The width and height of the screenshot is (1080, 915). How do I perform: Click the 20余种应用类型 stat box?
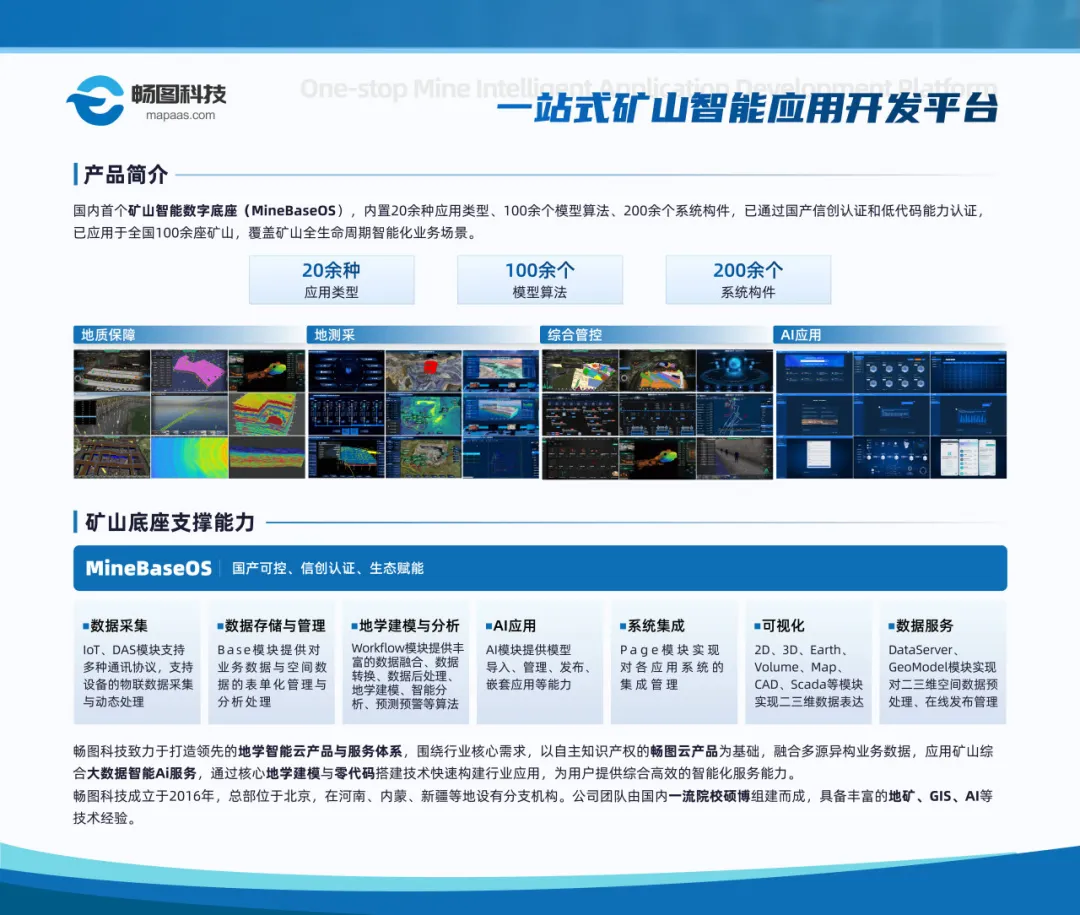331,279
